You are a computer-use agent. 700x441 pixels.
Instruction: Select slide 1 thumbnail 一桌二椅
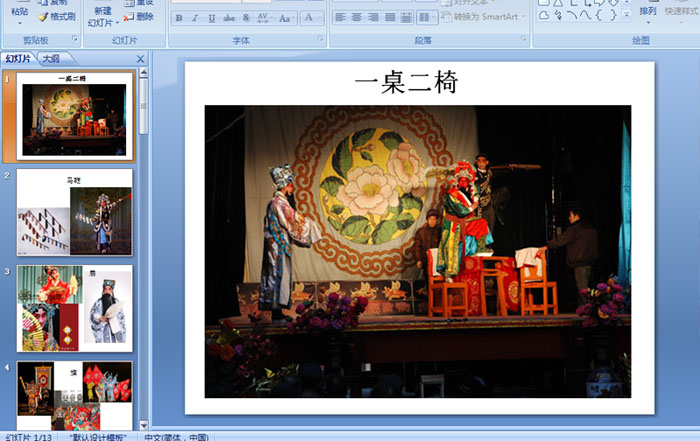[75, 116]
